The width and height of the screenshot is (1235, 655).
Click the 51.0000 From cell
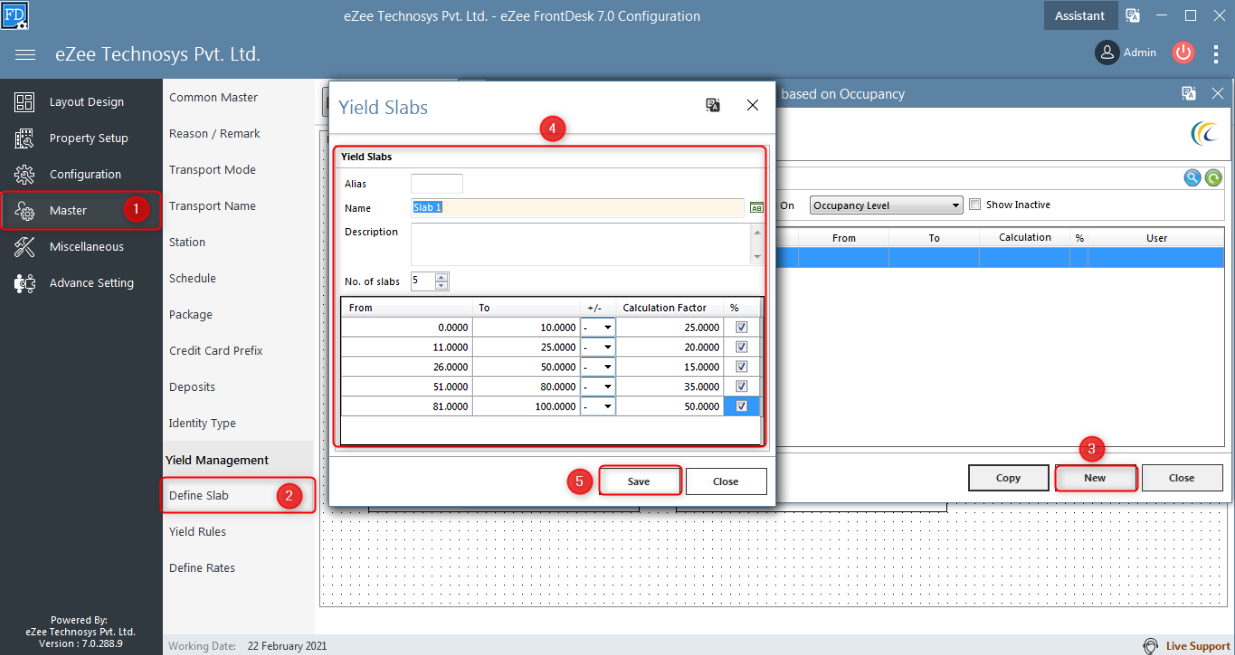(406, 386)
